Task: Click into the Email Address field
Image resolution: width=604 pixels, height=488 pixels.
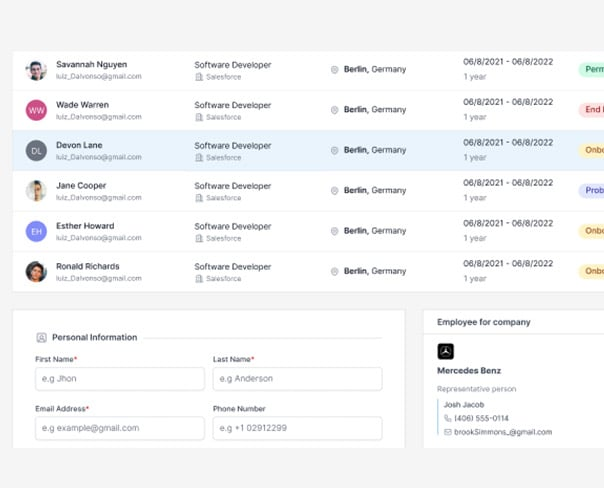Action: (x=120, y=428)
